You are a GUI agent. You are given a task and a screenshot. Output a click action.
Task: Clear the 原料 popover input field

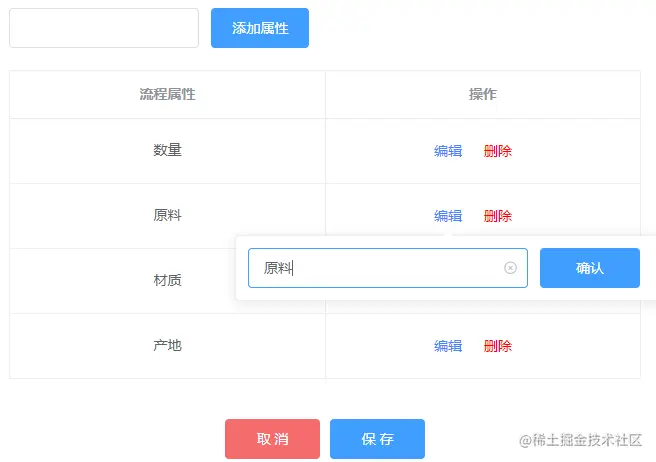(x=510, y=268)
